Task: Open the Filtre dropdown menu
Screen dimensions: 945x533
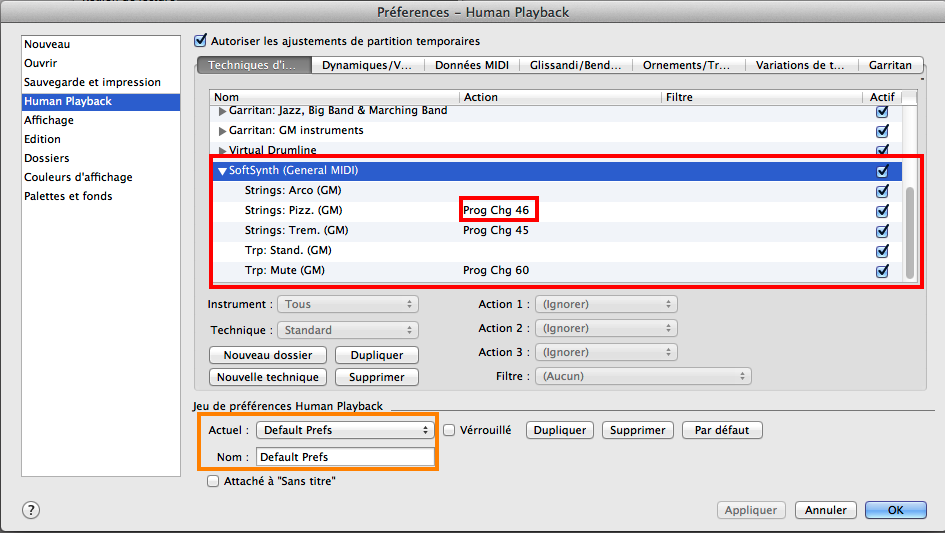Action: click(643, 376)
